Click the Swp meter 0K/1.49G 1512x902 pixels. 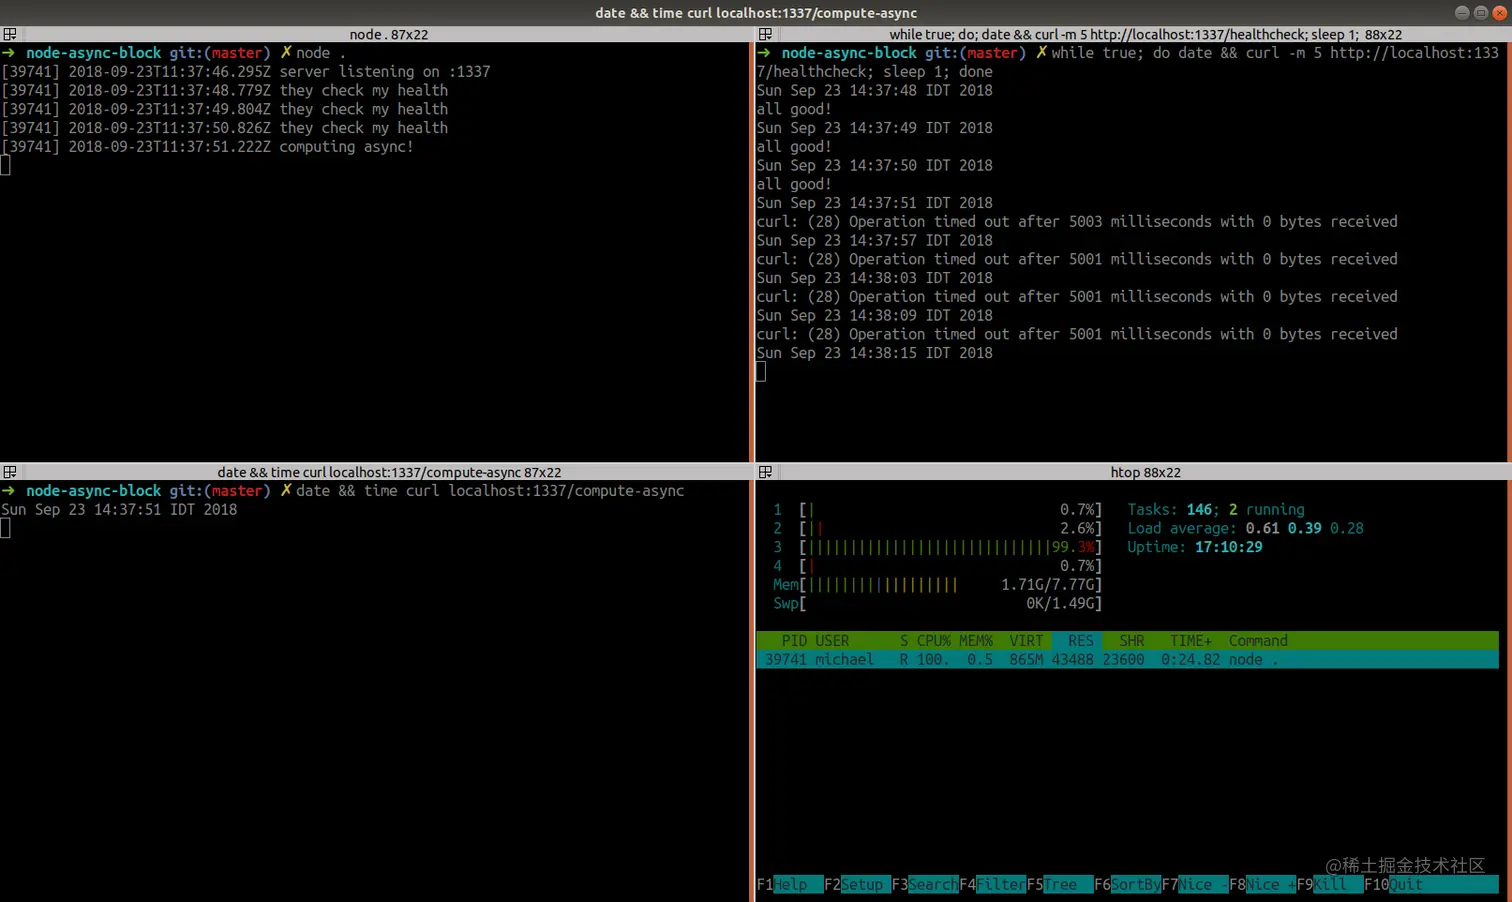coord(937,603)
